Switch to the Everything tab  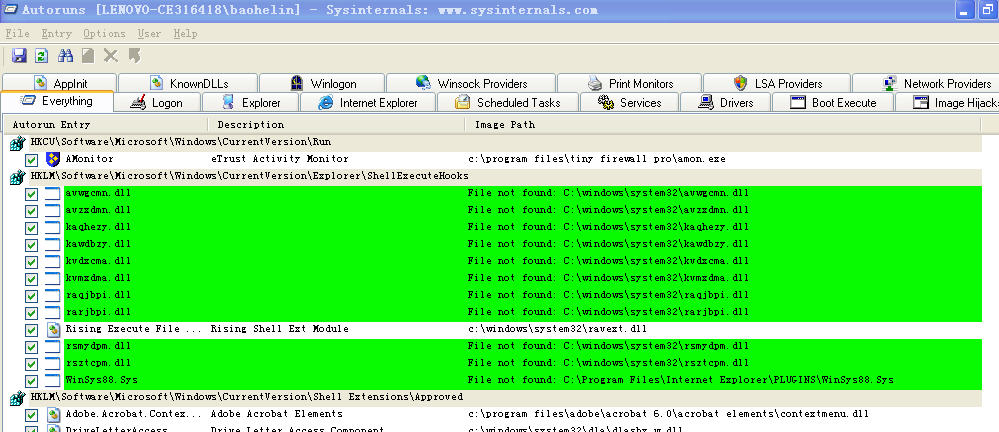[57, 101]
